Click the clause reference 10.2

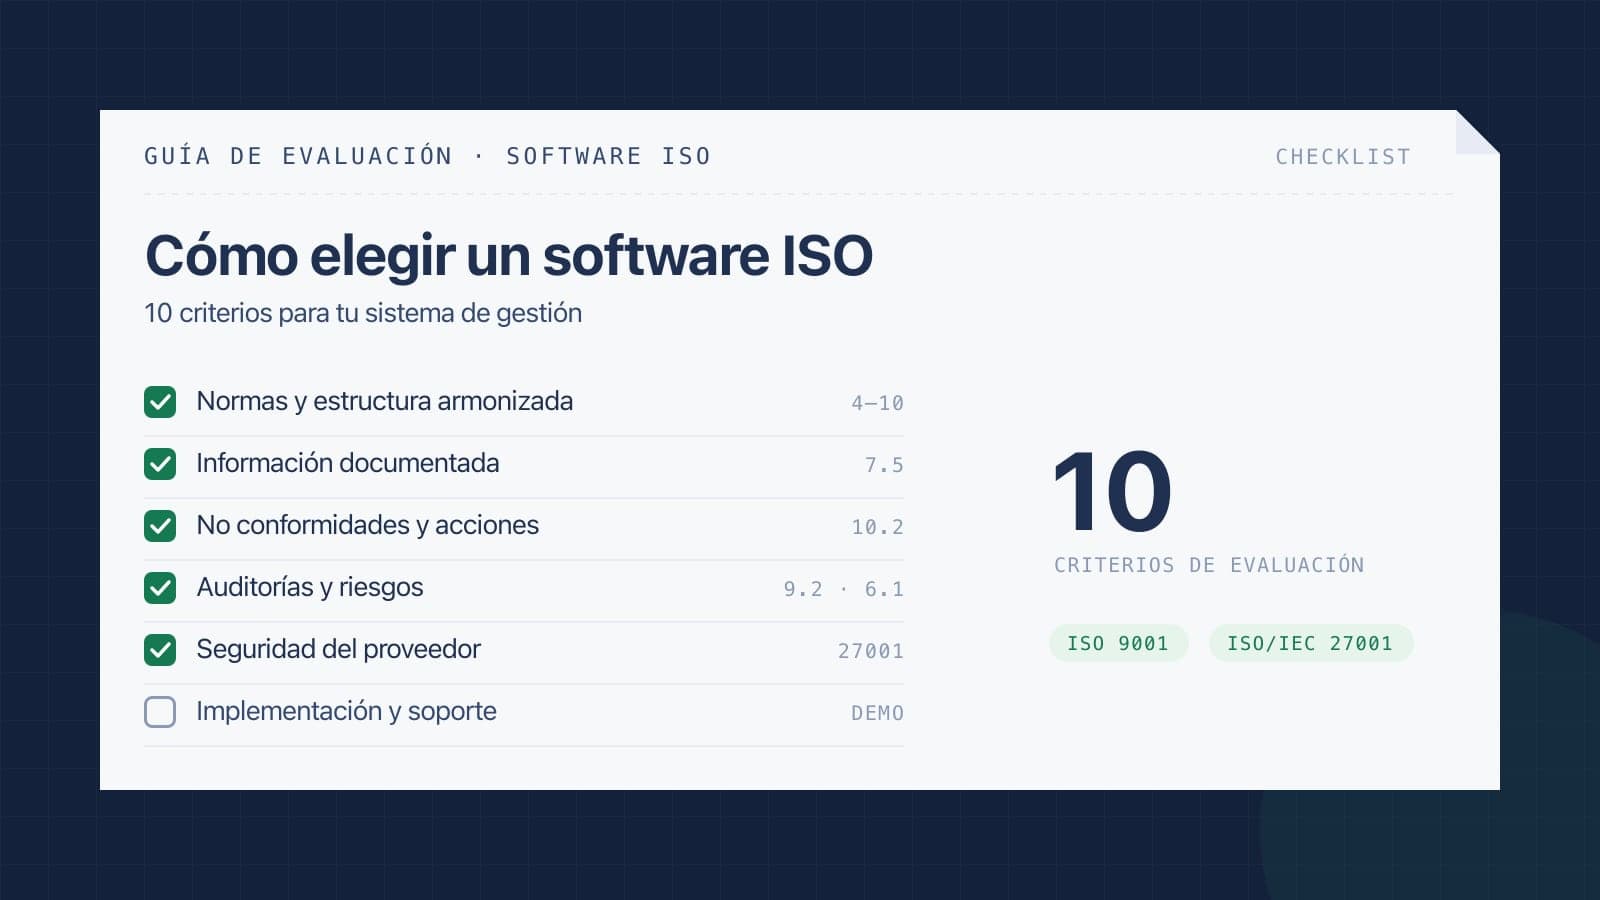pyautogui.click(x=877, y=527)
